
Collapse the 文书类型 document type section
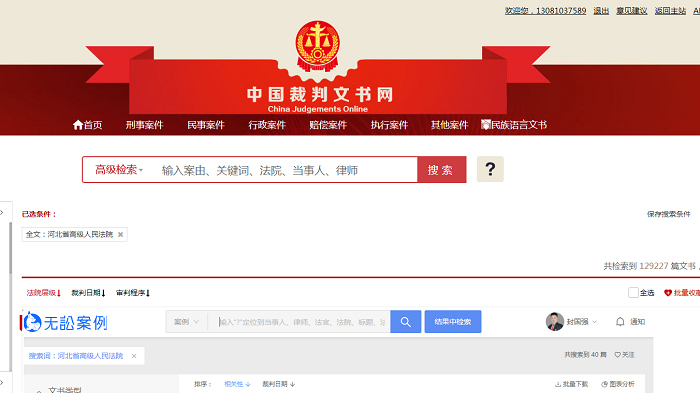pyautogui.click(x=39, y=391)
